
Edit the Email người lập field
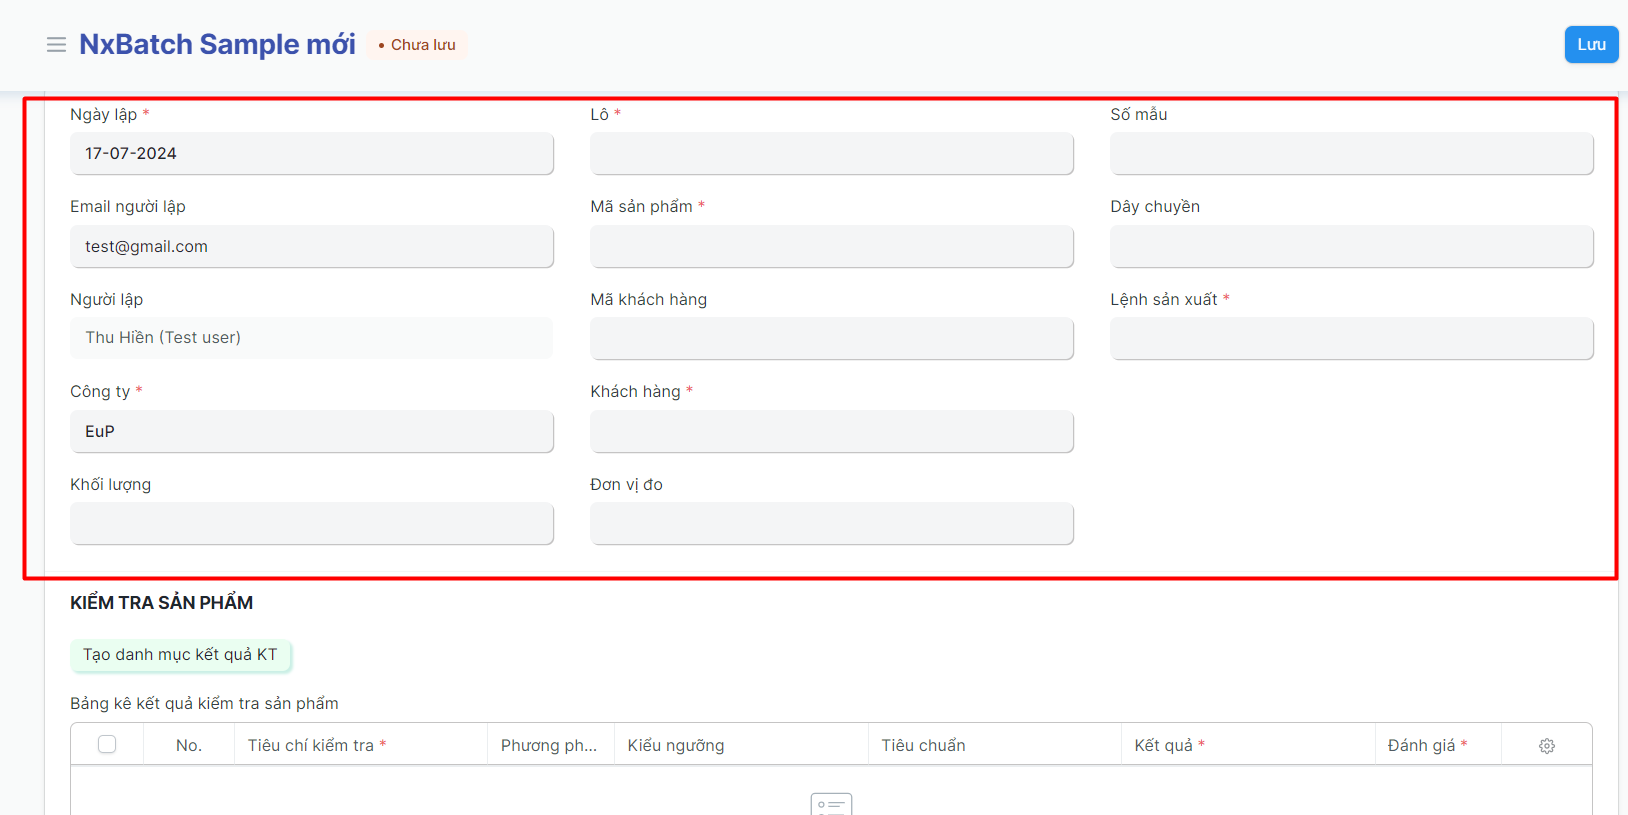pyautogui.click(x=311, y=247)
